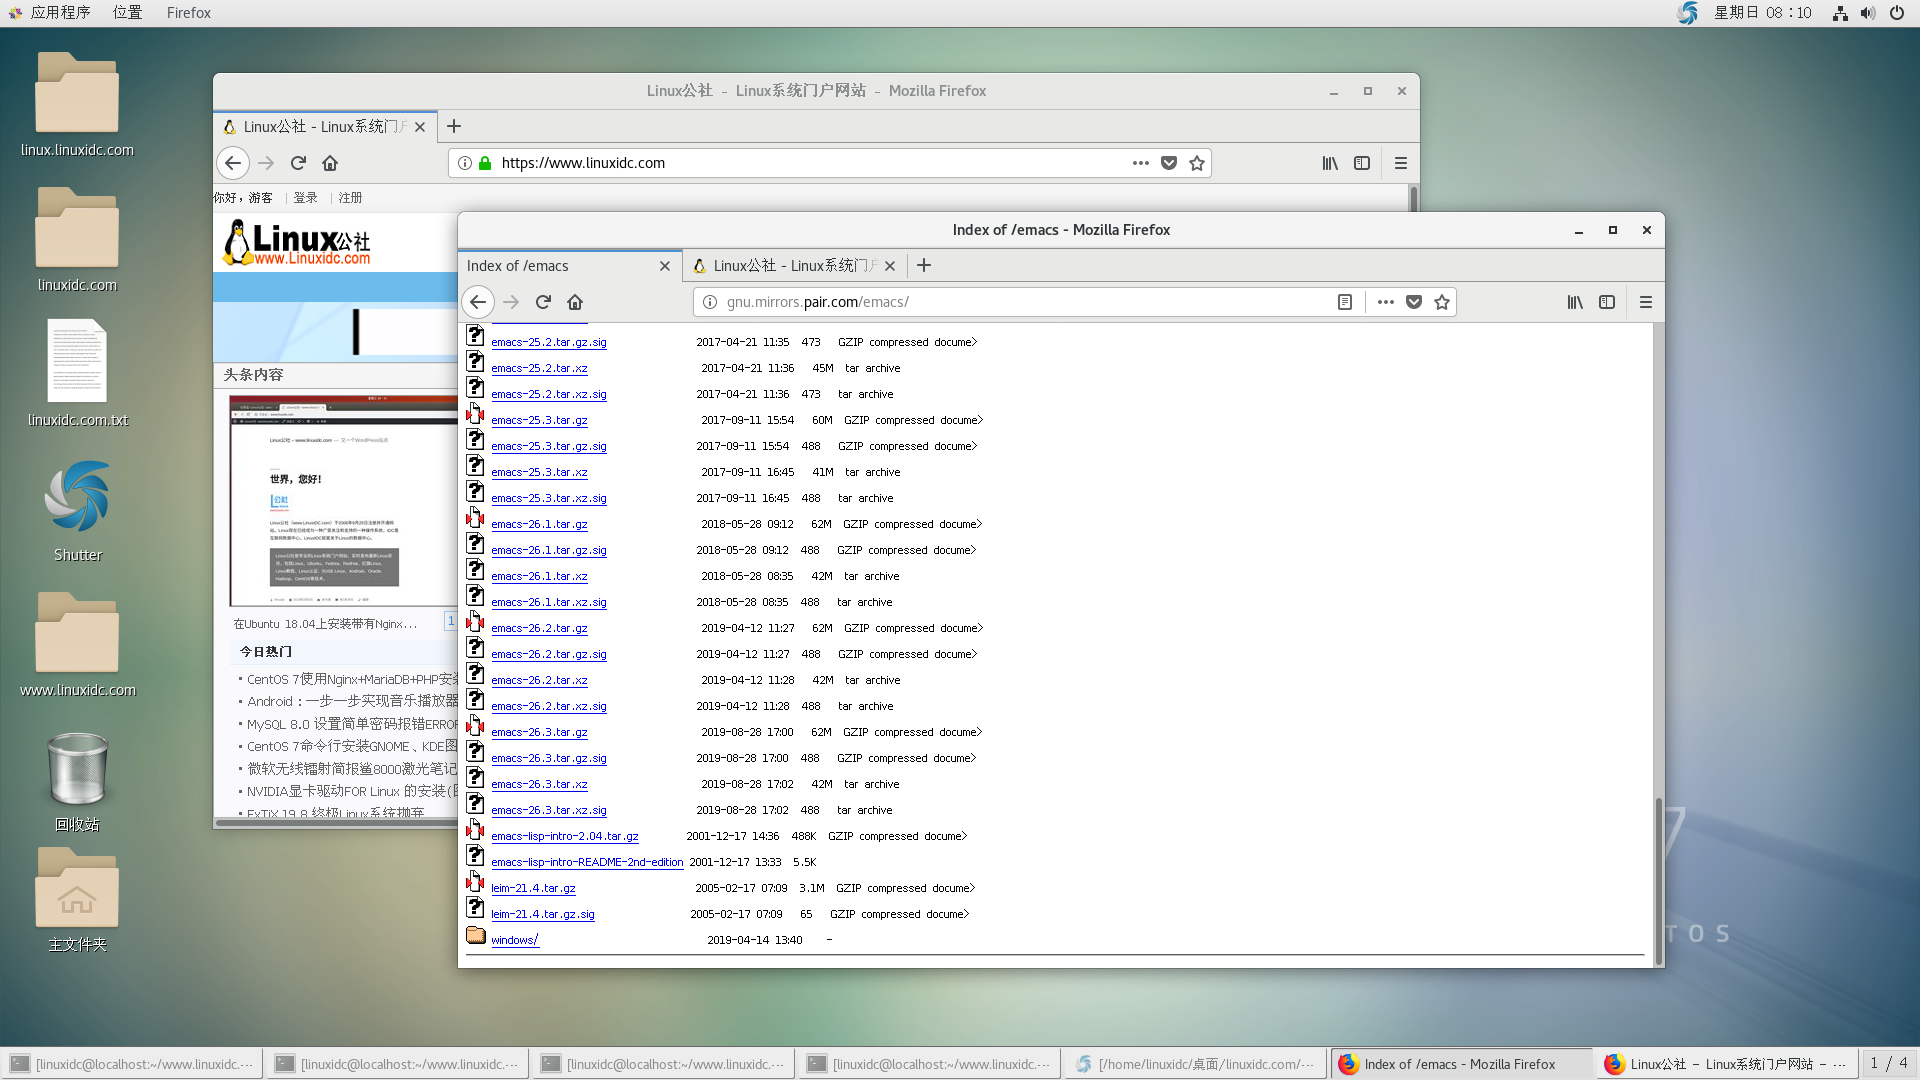Open the linux.linuxidc.com desktop folder
1920x1080 pixels.
click(x=77, y=105)
